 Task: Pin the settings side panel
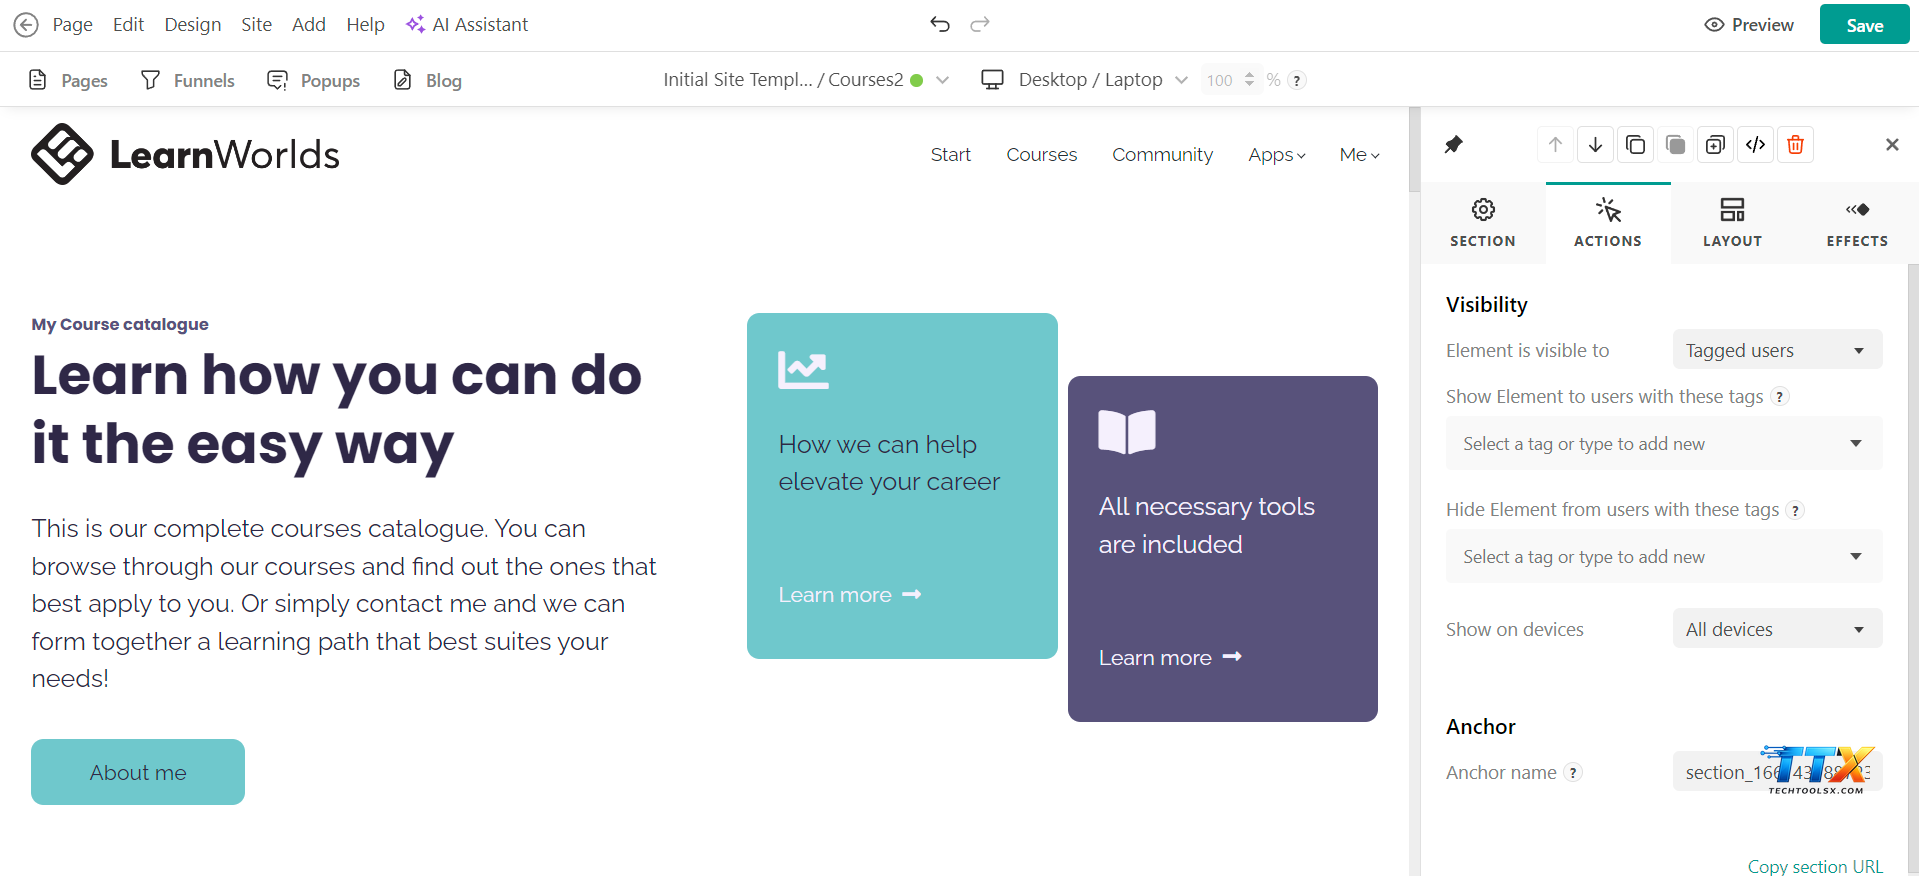(x=1454, y=145)
